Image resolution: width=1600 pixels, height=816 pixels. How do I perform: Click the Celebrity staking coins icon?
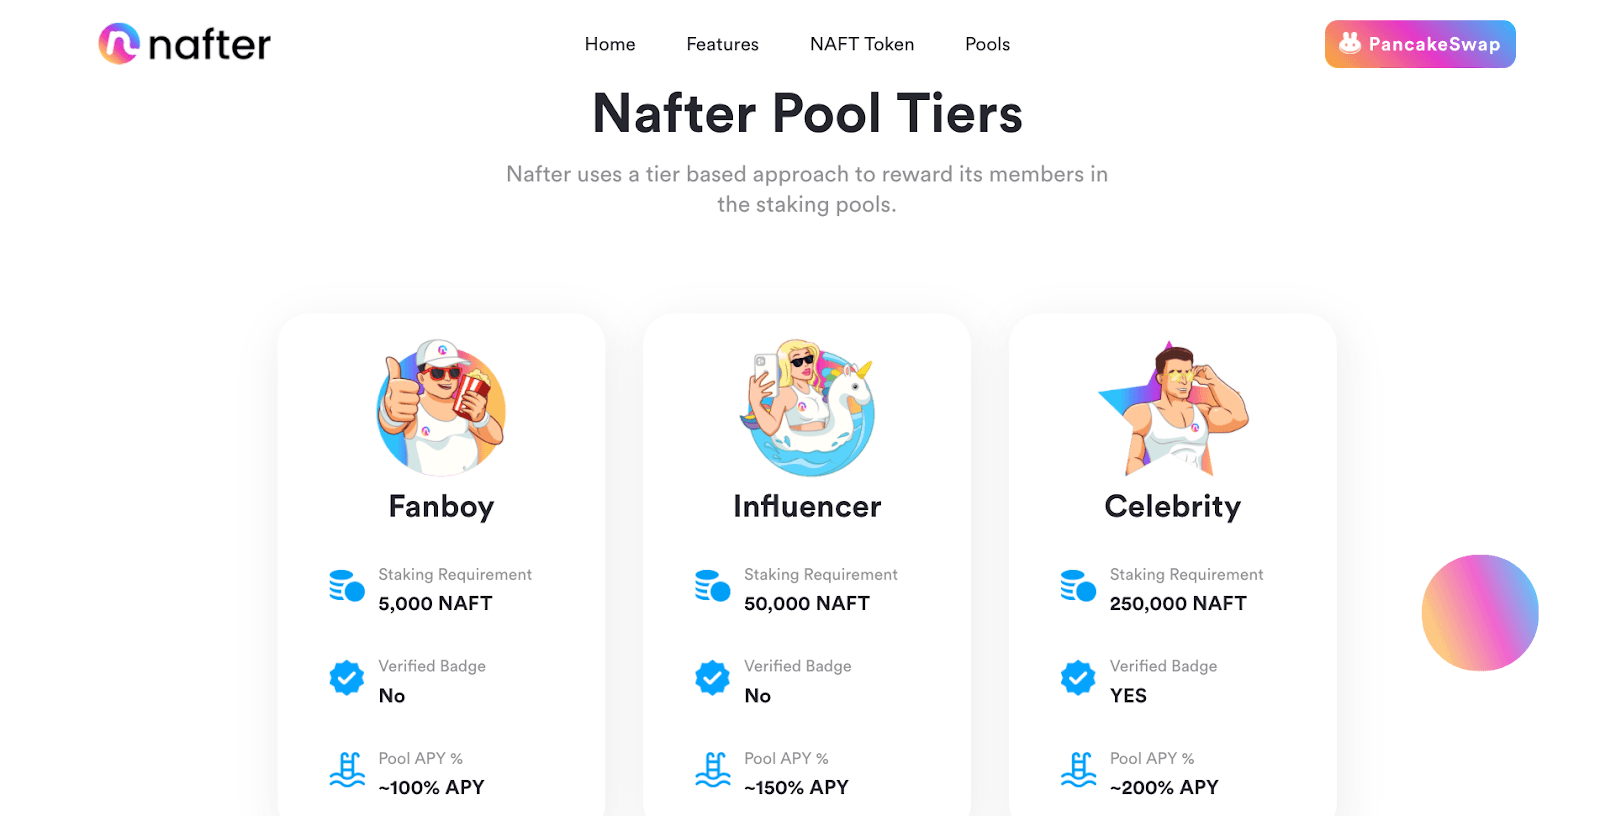(1078, 586)
